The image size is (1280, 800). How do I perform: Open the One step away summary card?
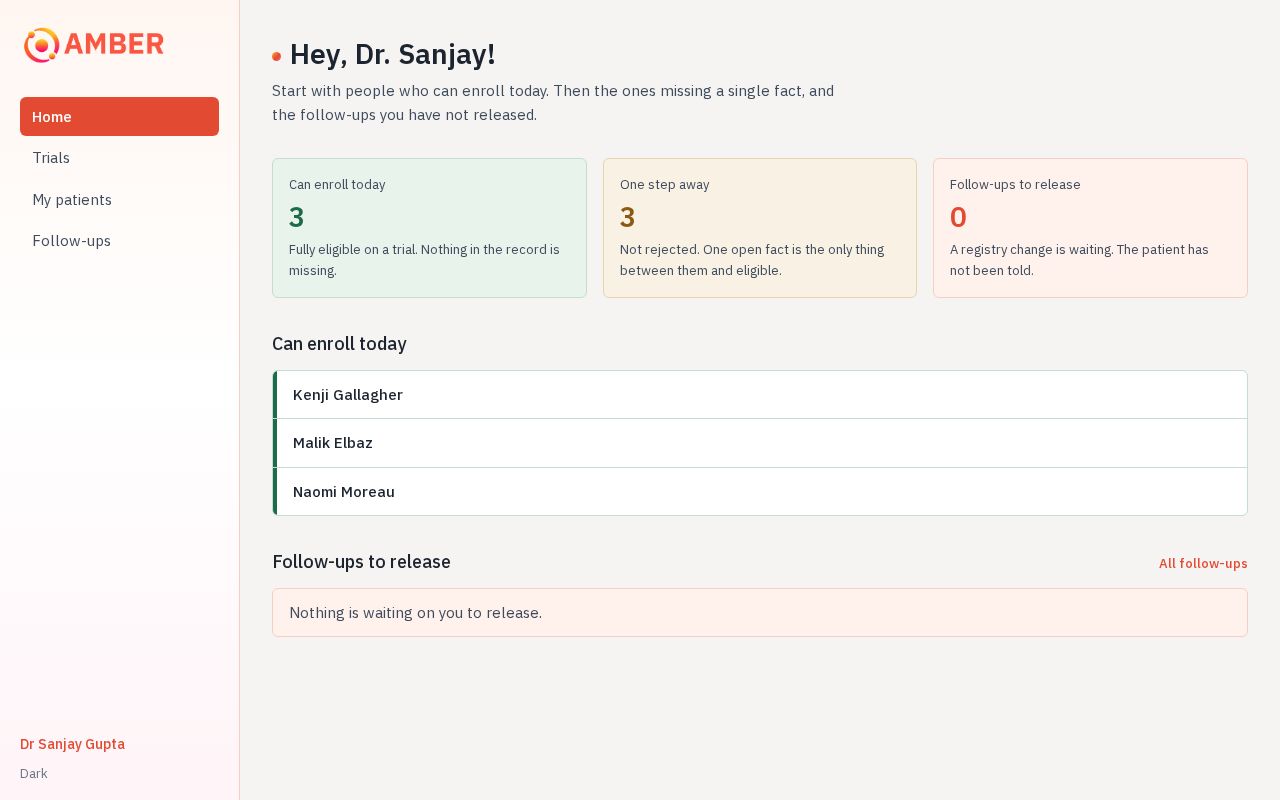coord(760,228)
